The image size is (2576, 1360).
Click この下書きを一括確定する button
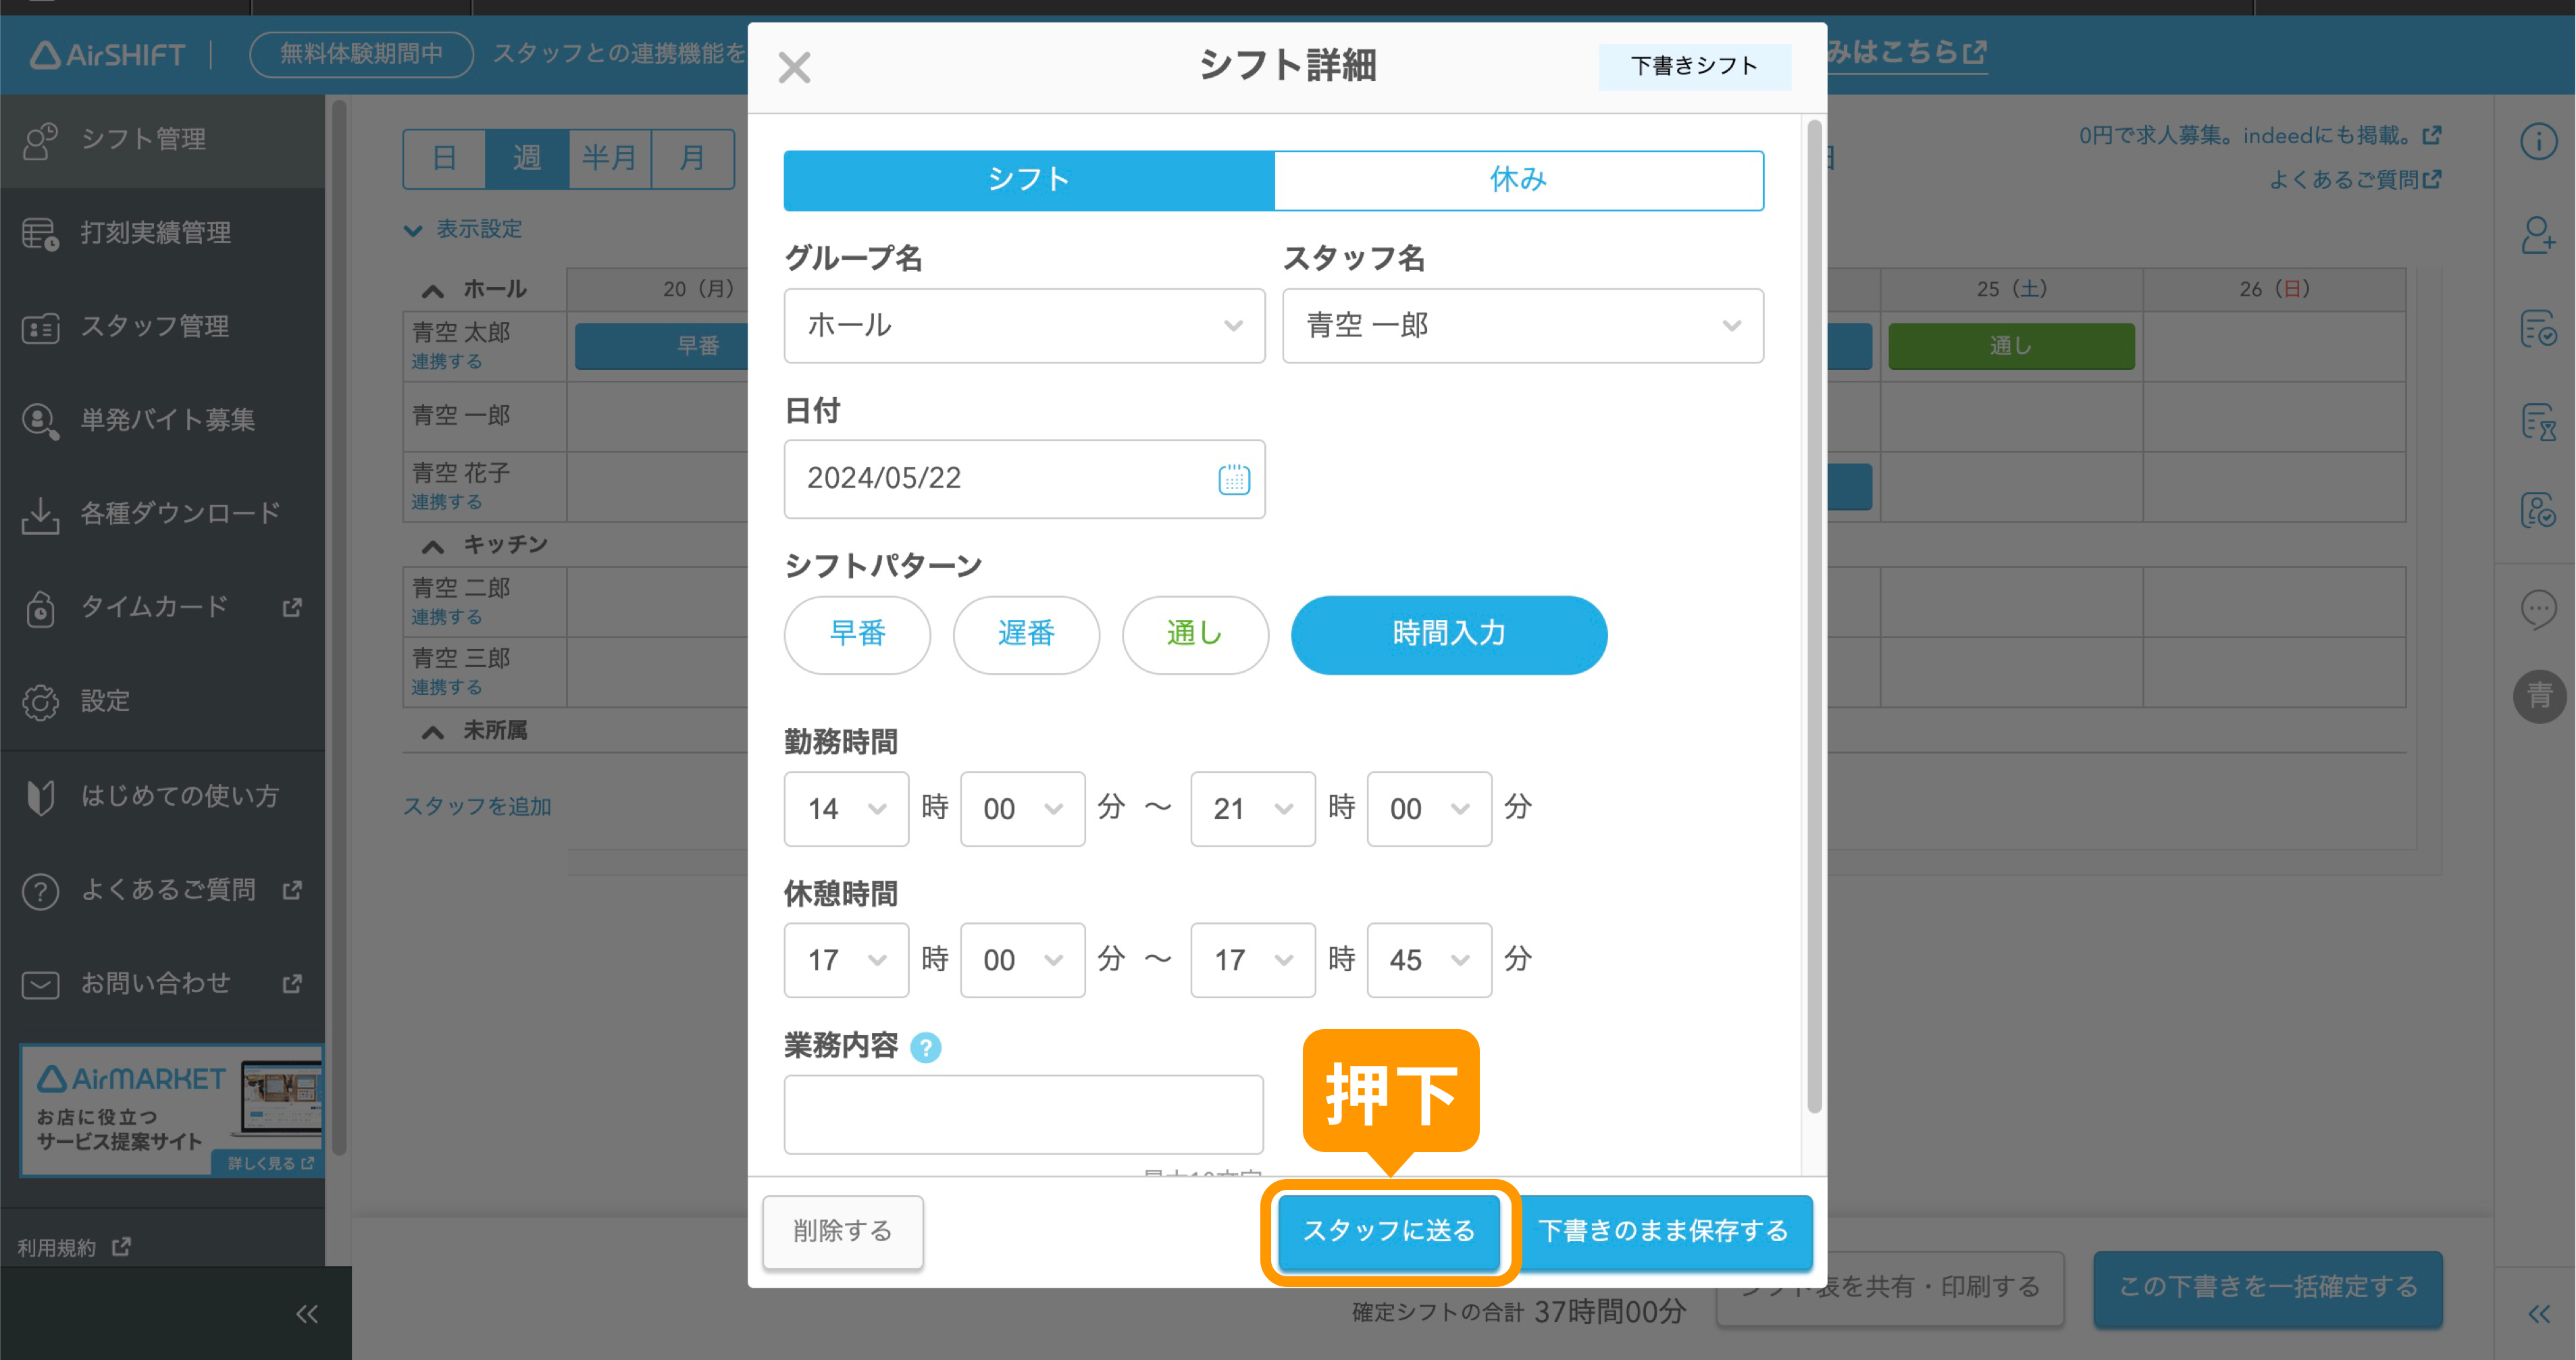2268,1287
